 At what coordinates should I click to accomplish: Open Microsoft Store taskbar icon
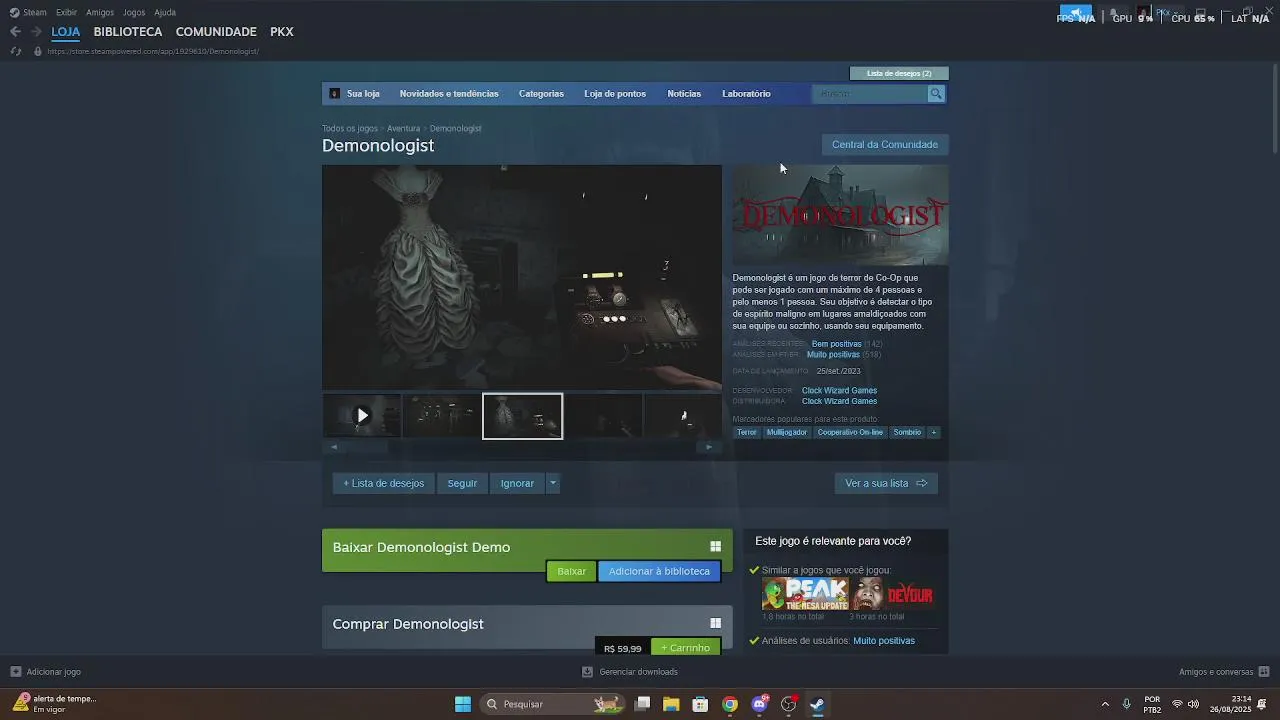pyautogui.click(x=700, y=704)
